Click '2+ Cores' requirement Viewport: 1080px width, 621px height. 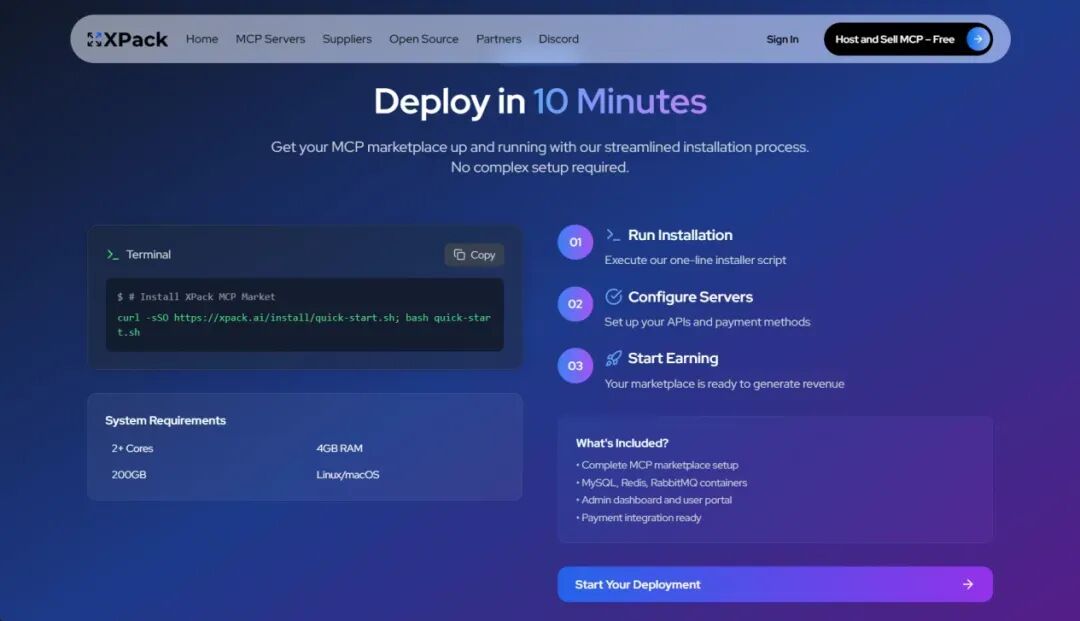(132, 448)
